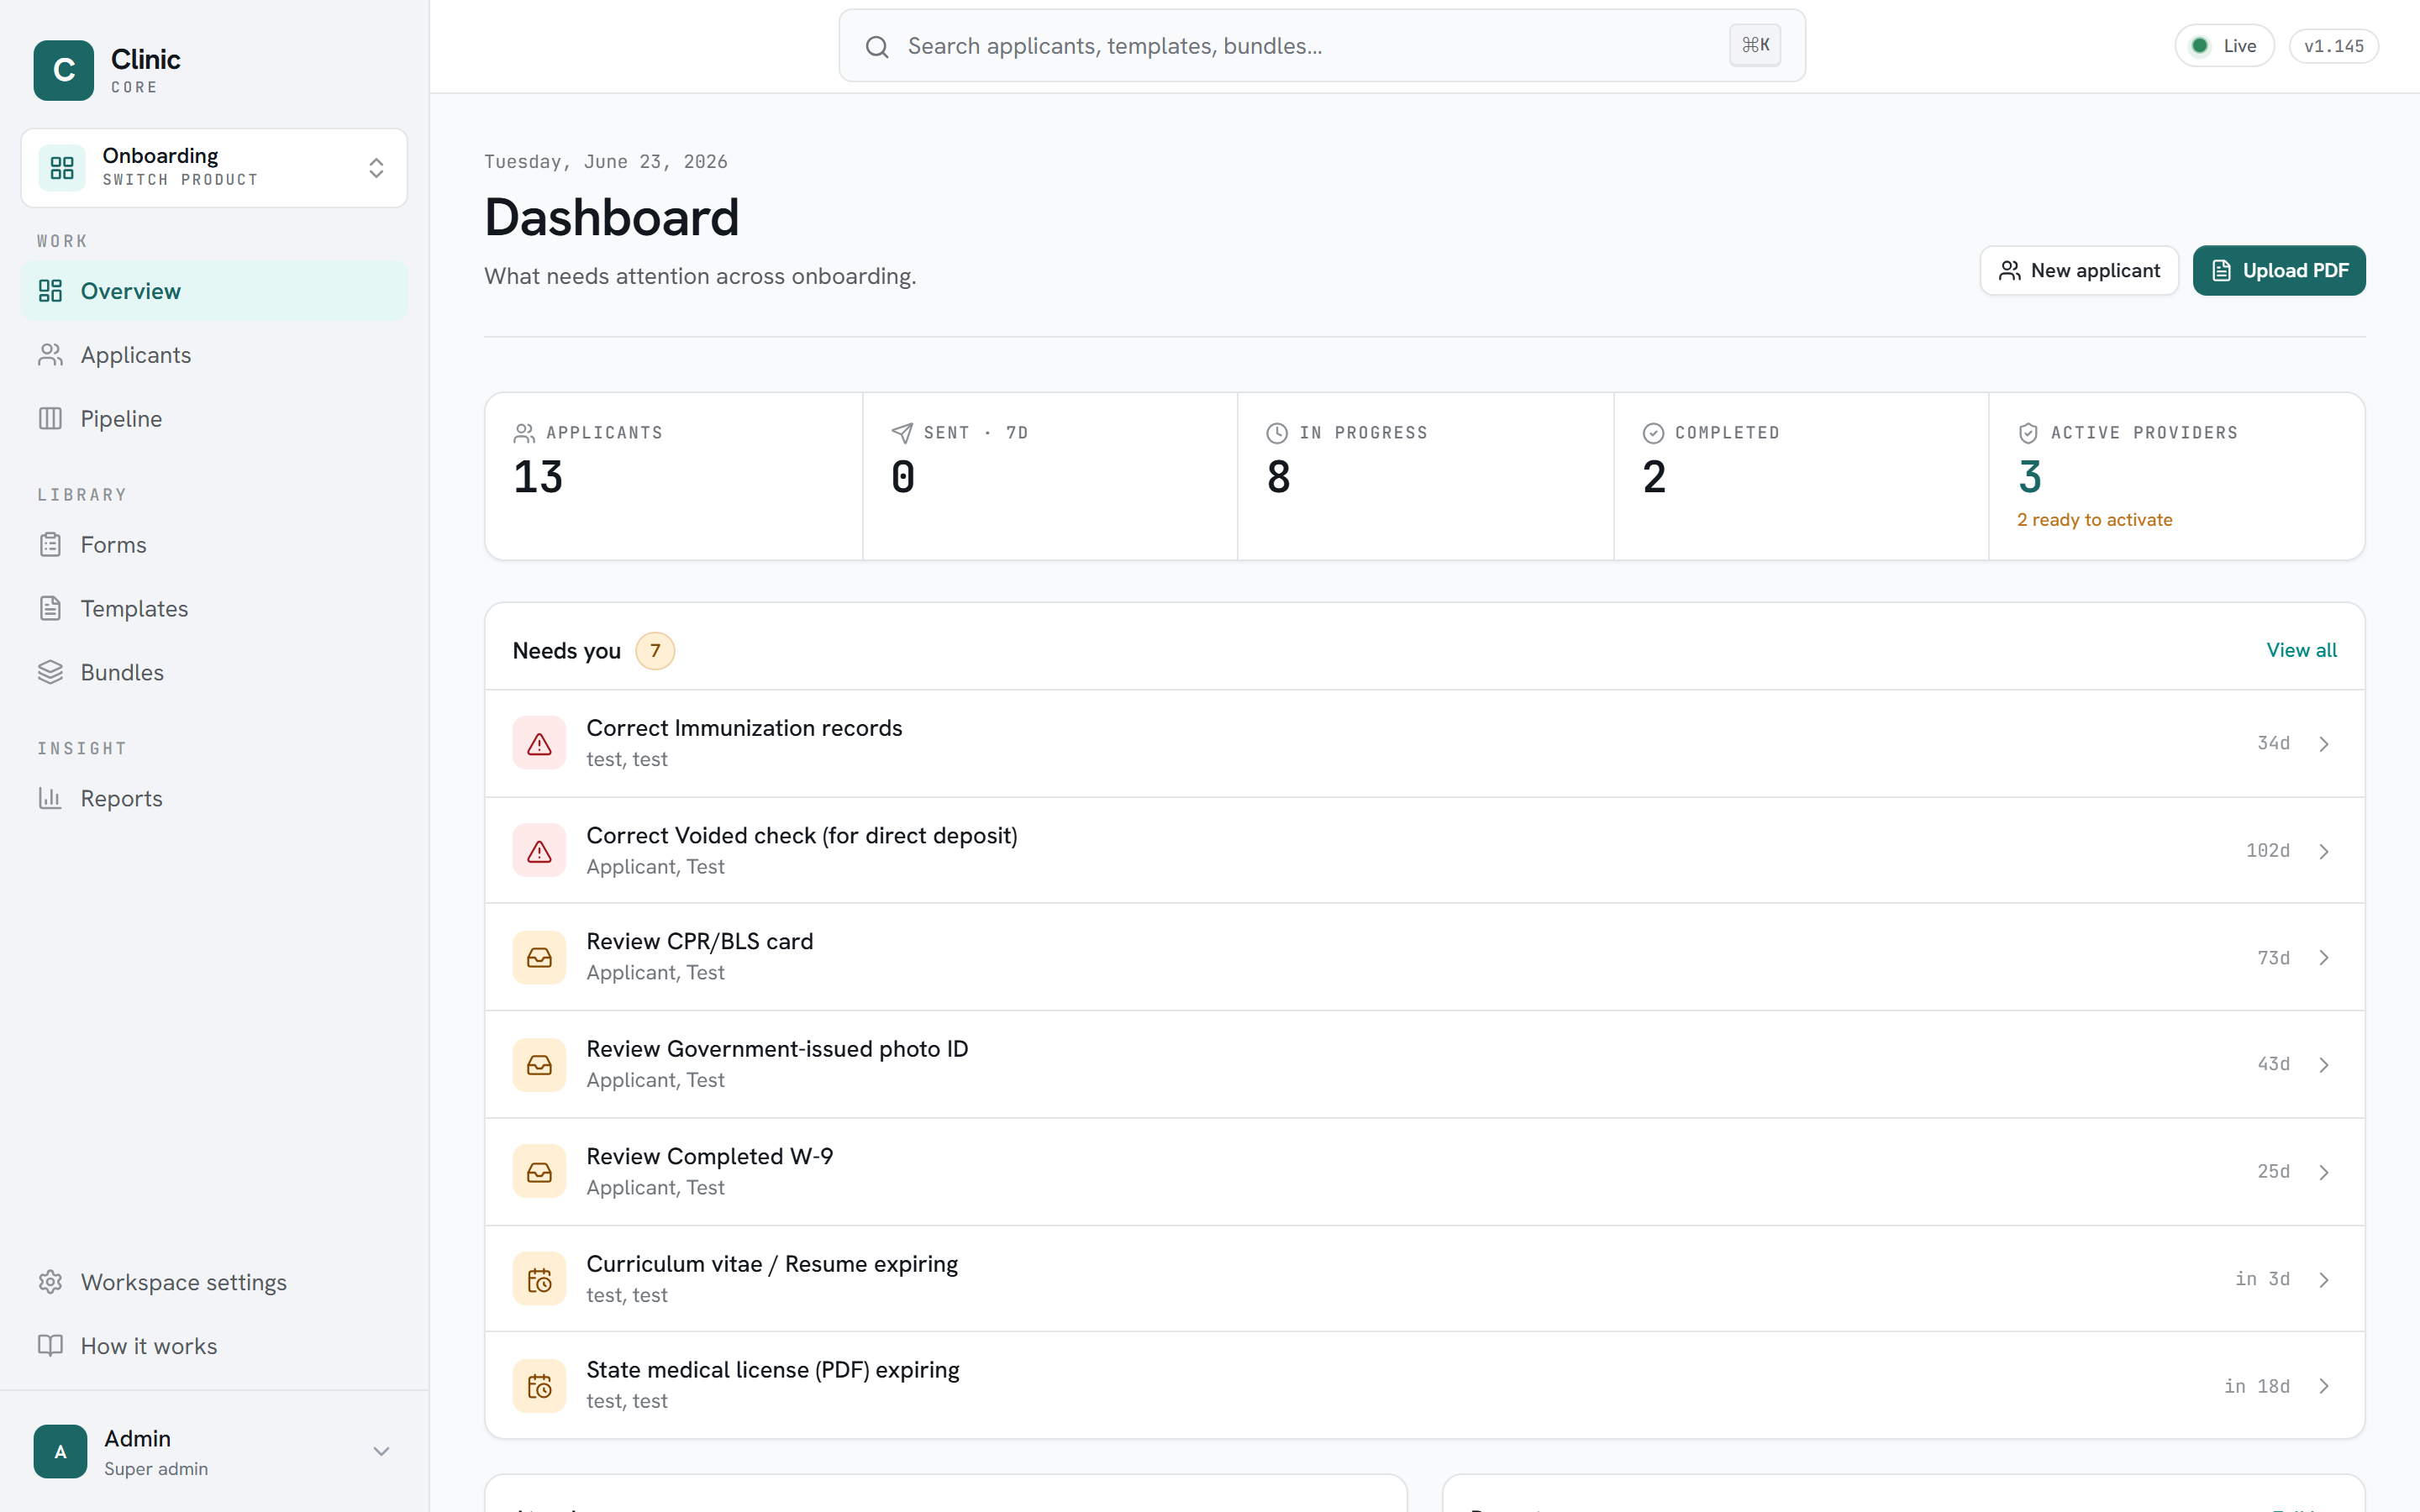
Task: Click the Workspace settings gear icon
Action: [x=50, y=1282]
